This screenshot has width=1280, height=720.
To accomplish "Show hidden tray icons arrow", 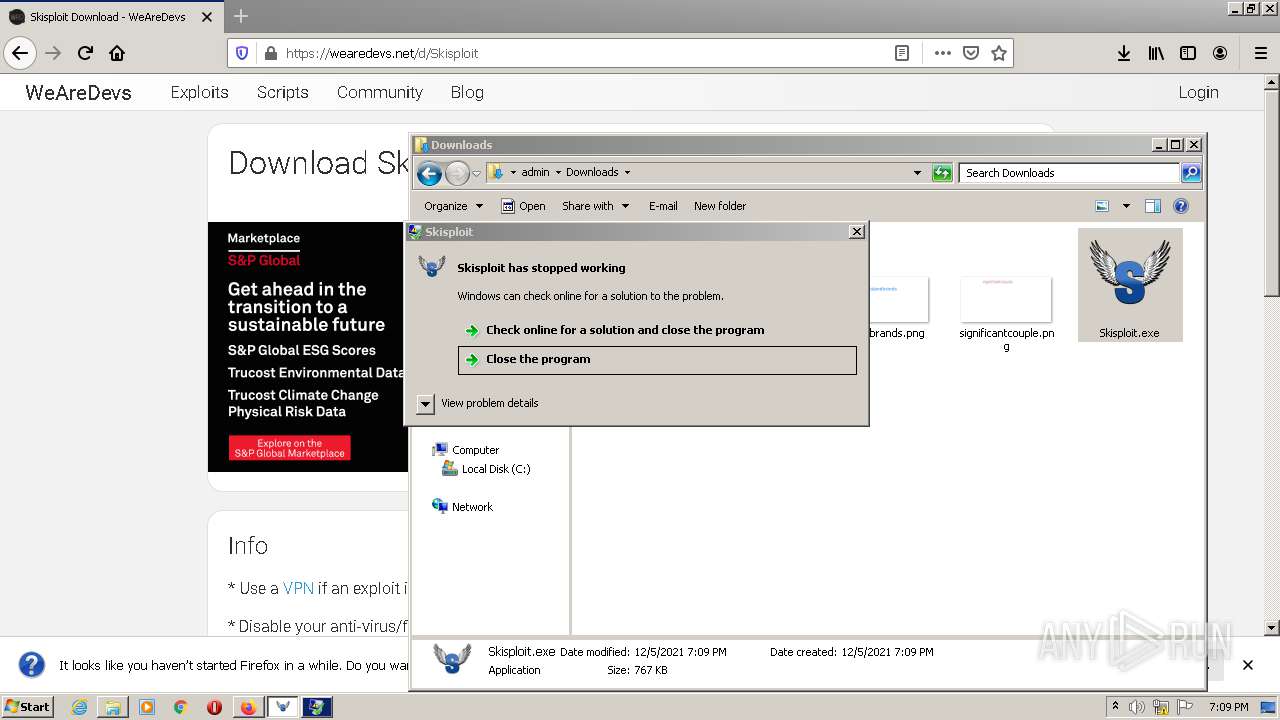I will [1115, 707].
